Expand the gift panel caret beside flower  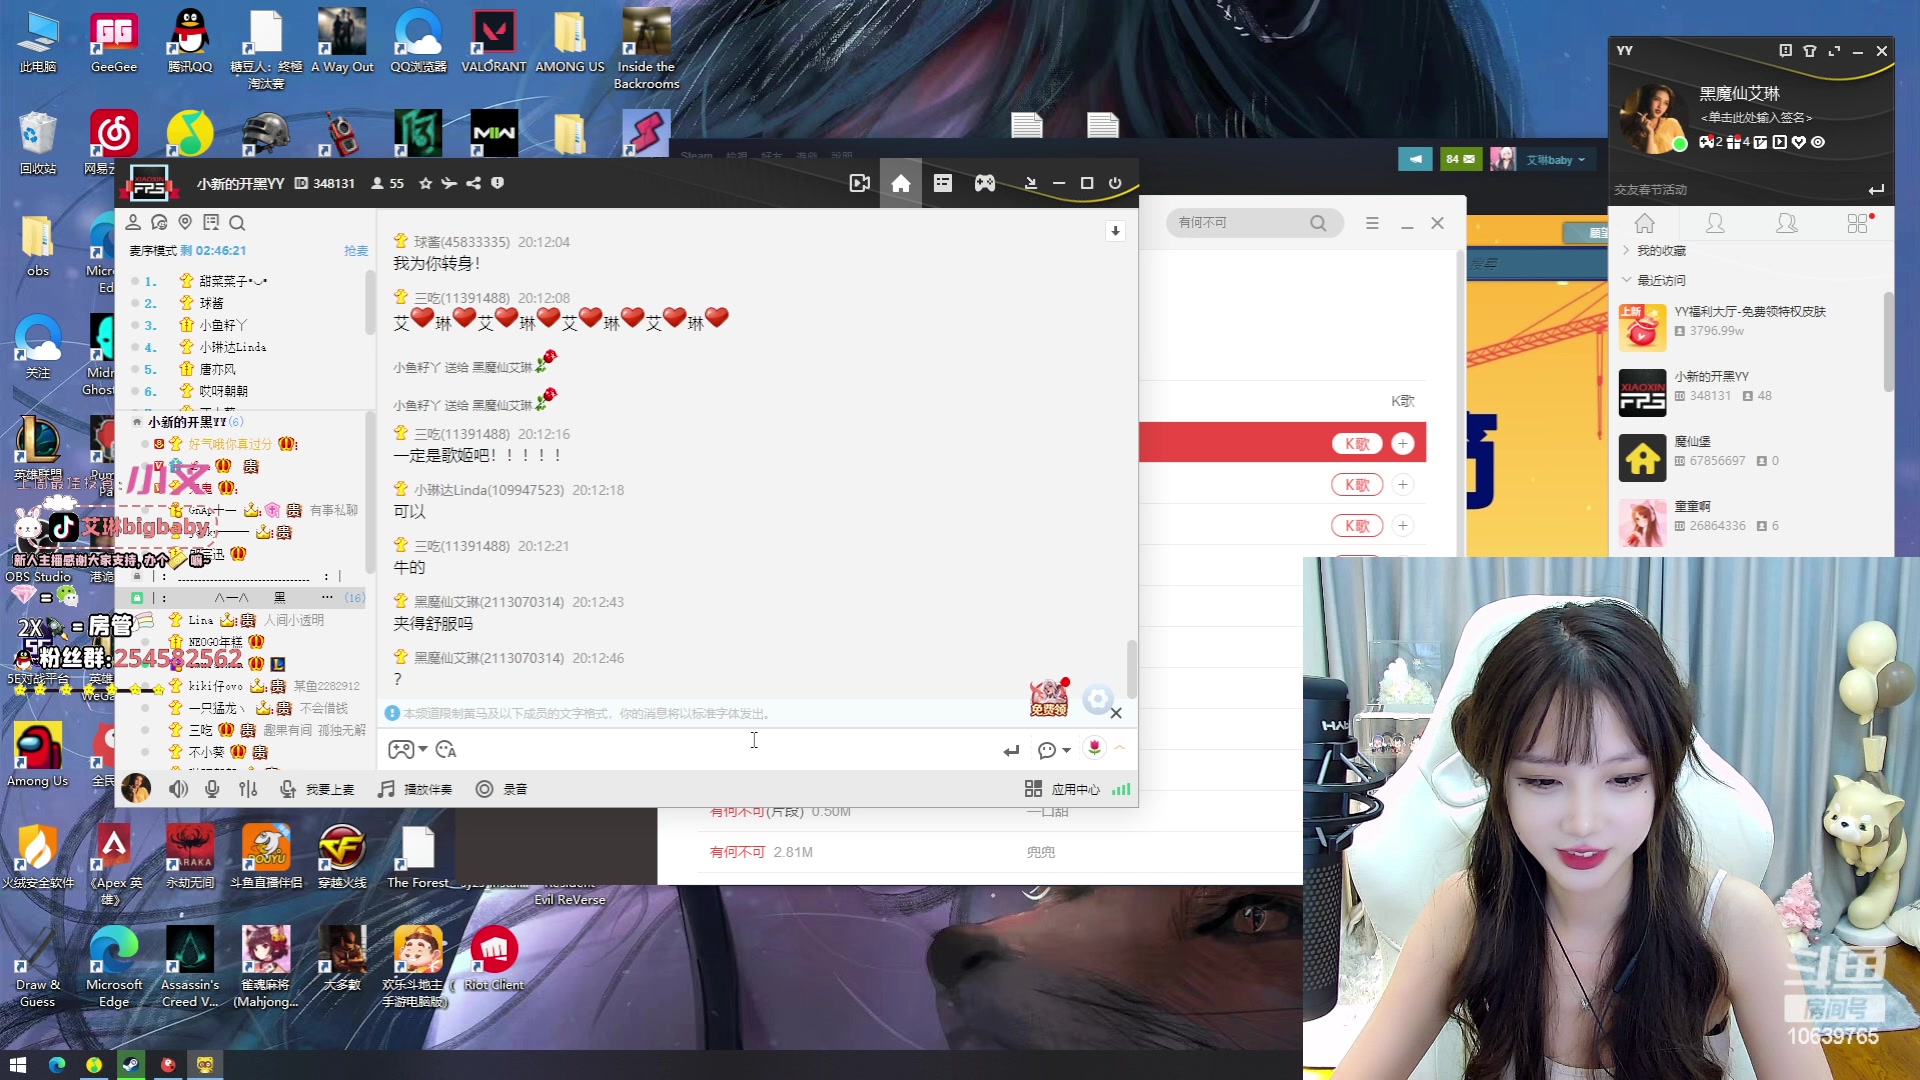coord(1120,747)
